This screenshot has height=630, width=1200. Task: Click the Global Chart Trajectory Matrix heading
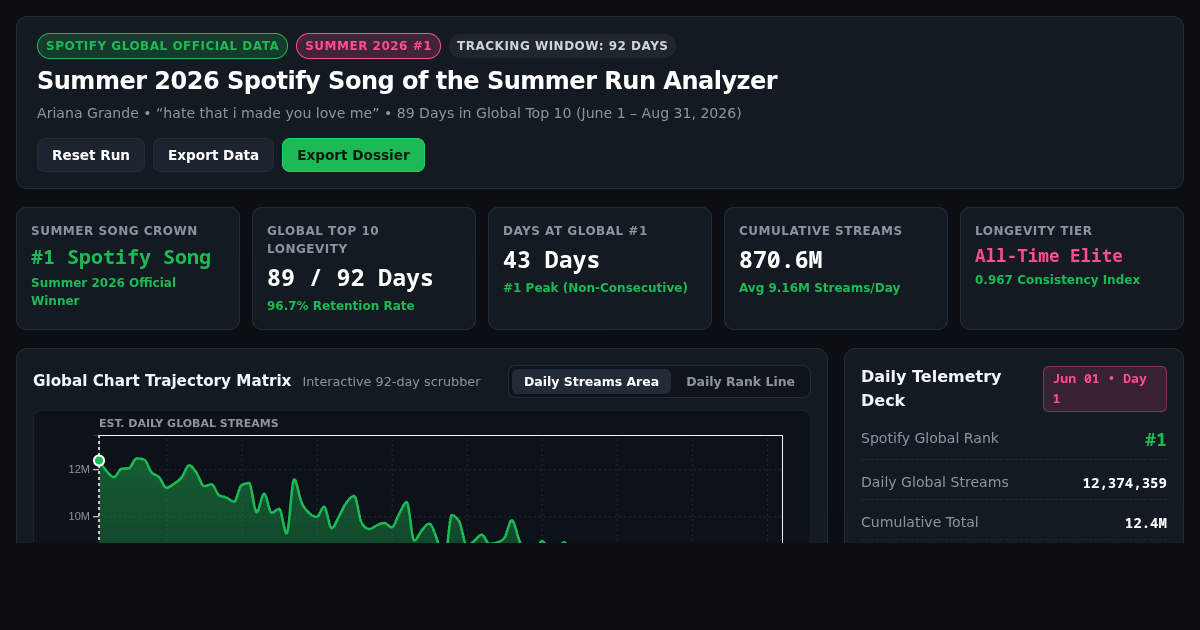[x=162, y=381]
